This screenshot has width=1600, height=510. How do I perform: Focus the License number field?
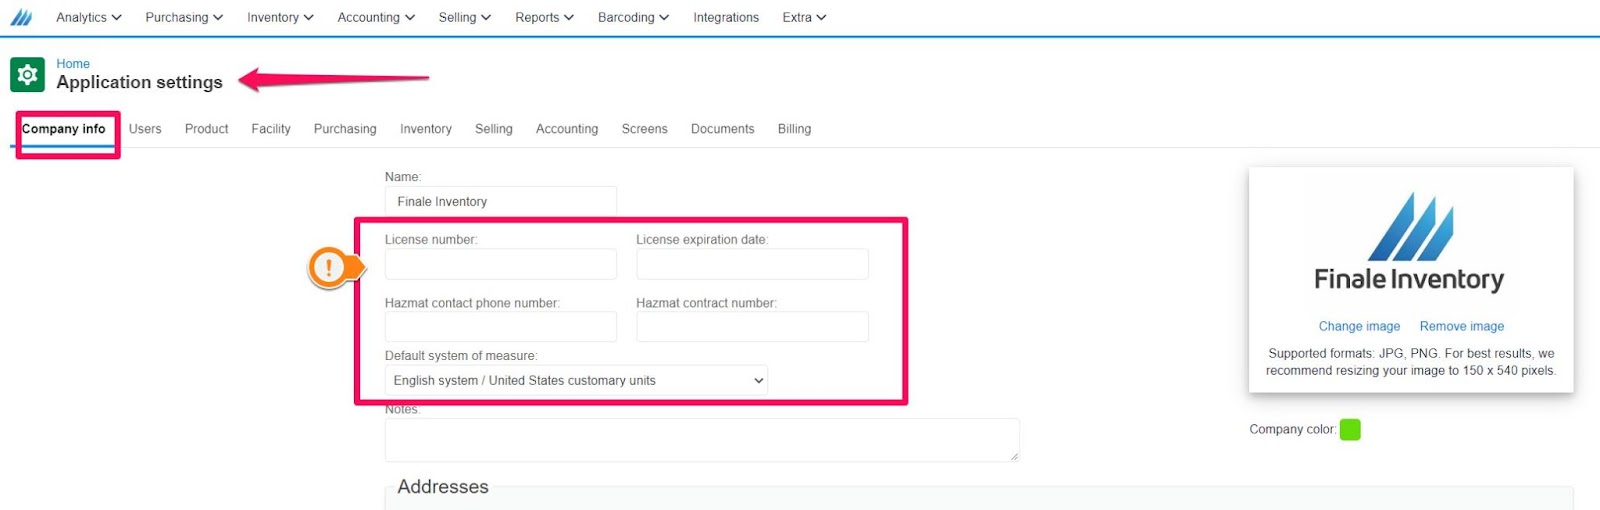[501, 264]
